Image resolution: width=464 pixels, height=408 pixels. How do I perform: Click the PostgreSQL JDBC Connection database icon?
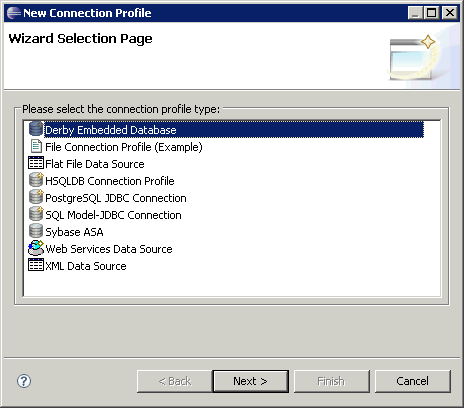[36, 197]
